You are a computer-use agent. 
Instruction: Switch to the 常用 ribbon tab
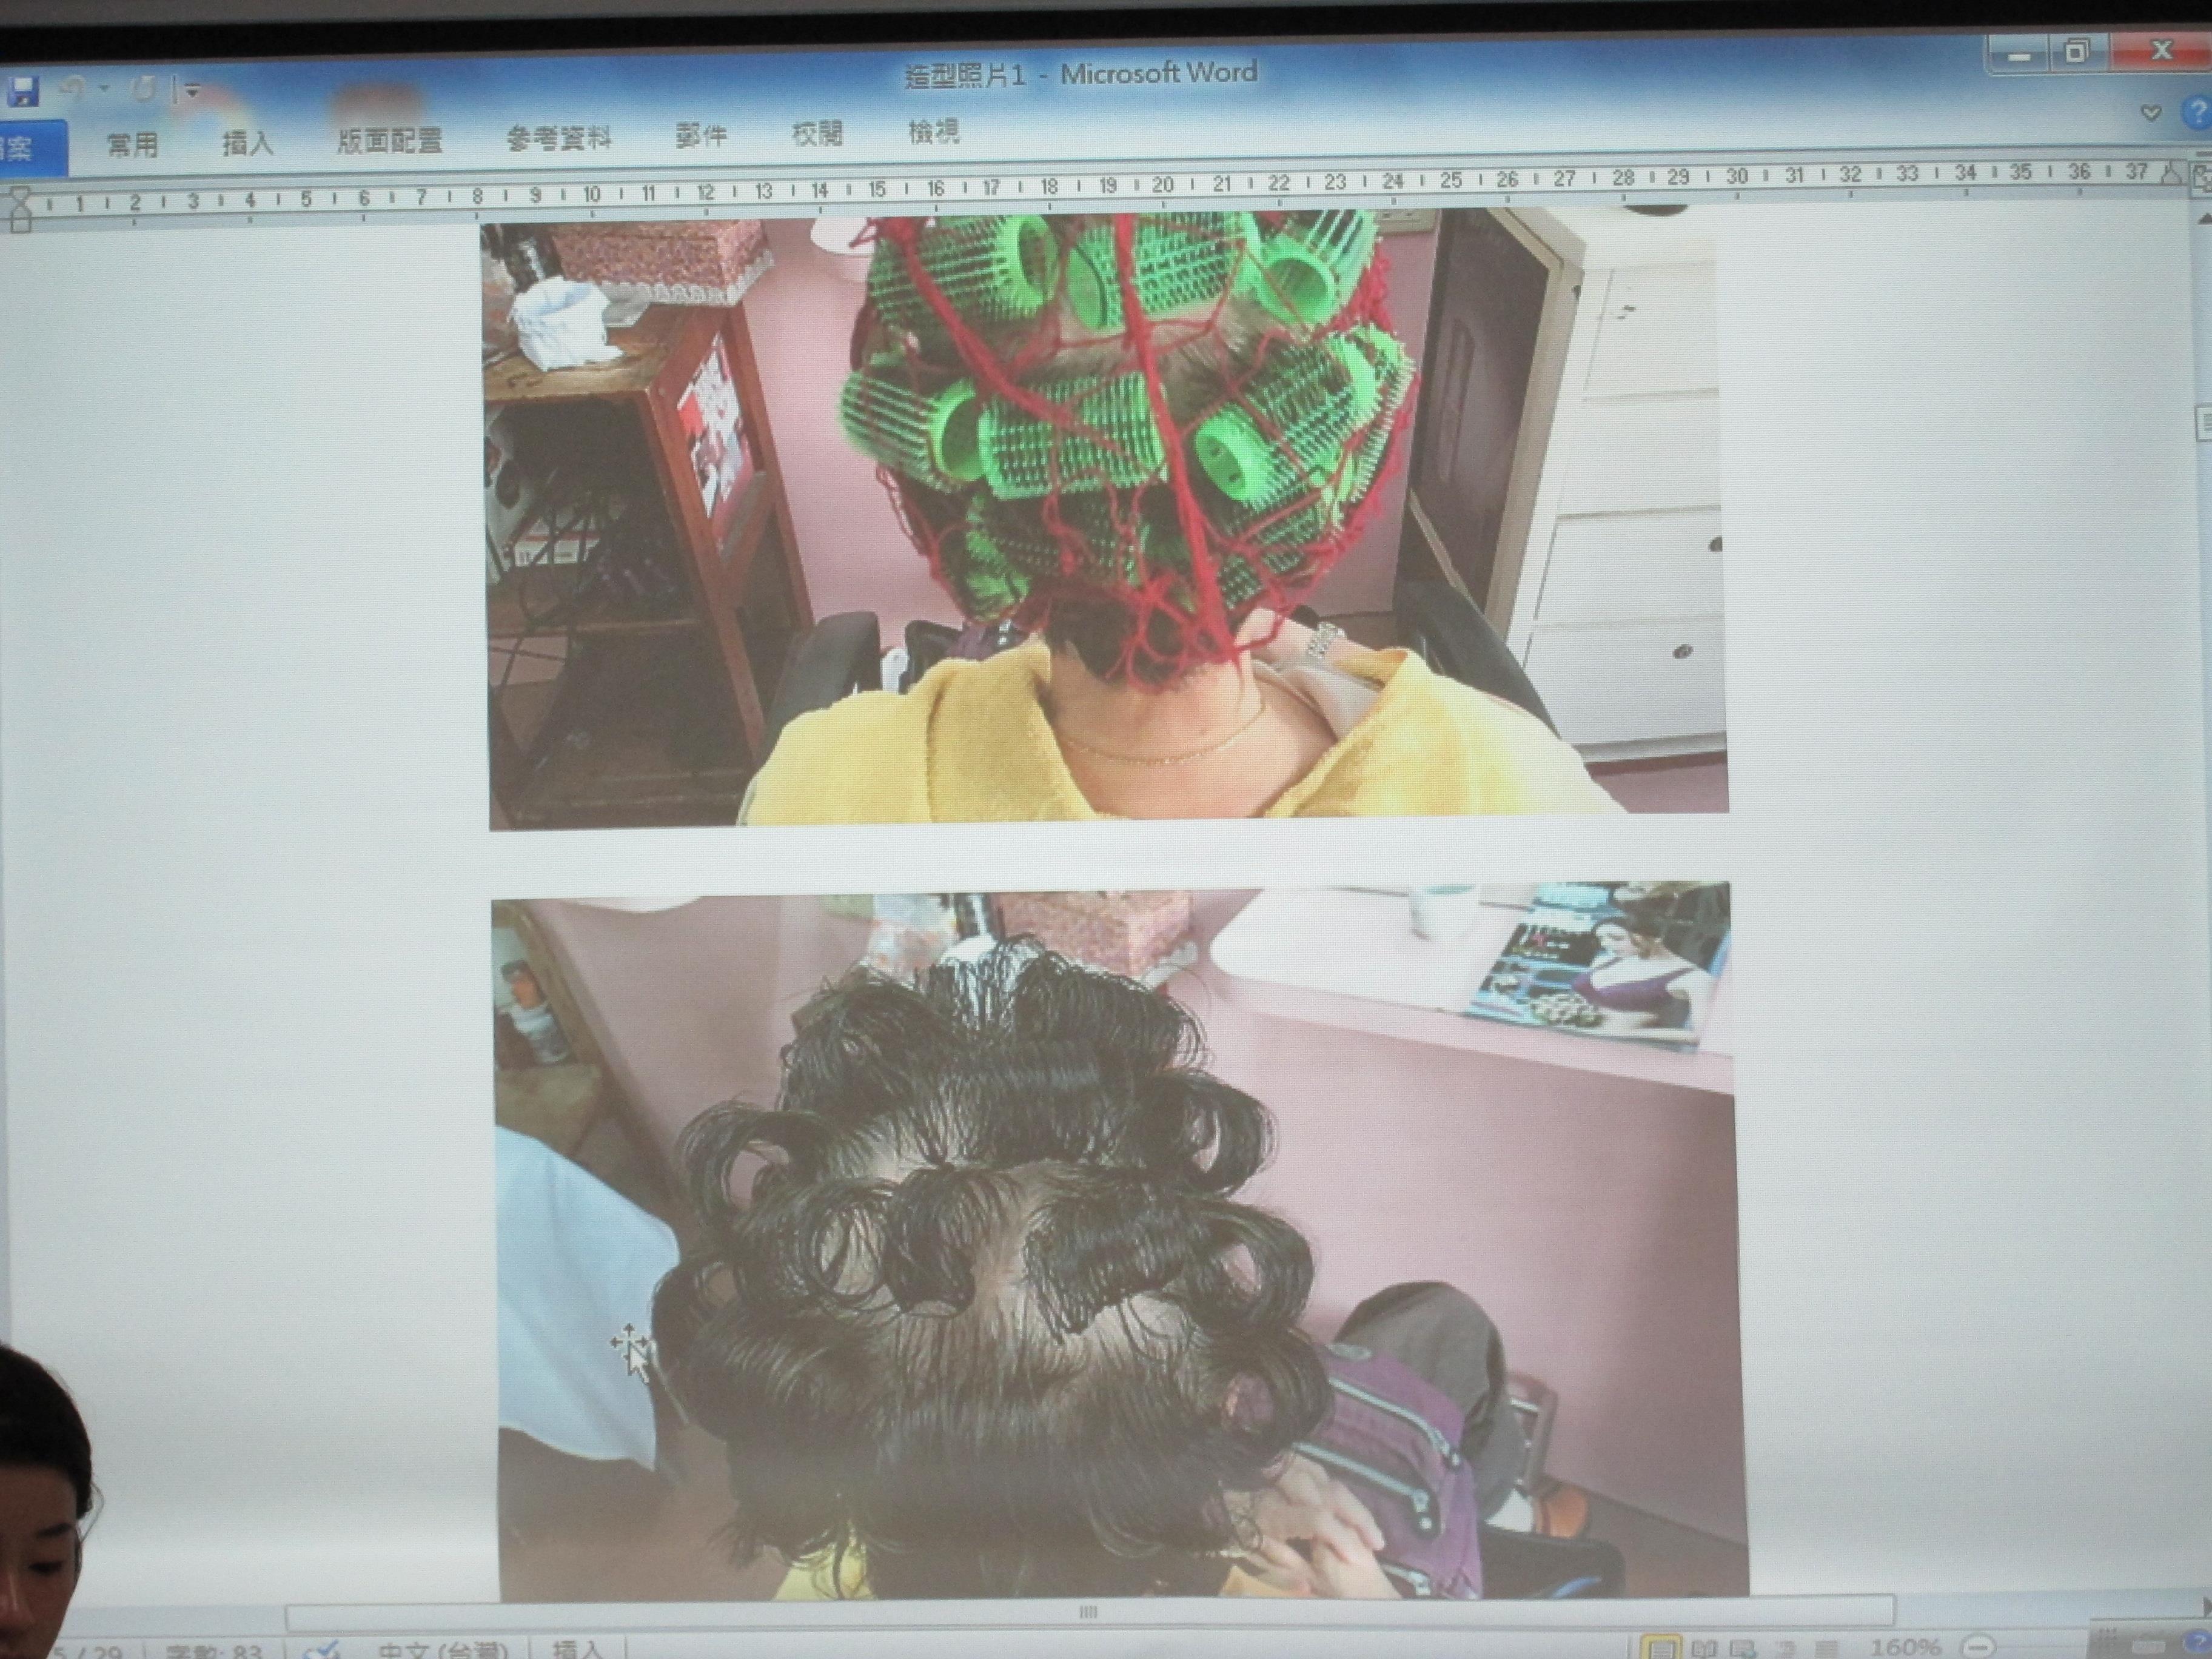(x=133, y=144)
